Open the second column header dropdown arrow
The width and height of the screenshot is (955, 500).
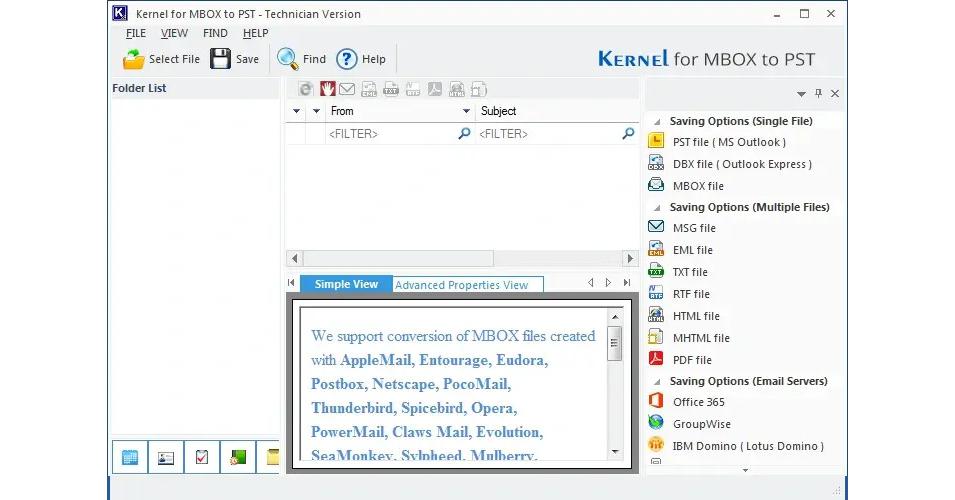316,111
